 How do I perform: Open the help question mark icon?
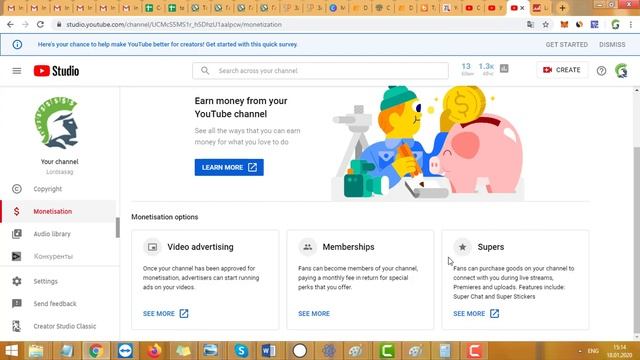tap(601, 71)
